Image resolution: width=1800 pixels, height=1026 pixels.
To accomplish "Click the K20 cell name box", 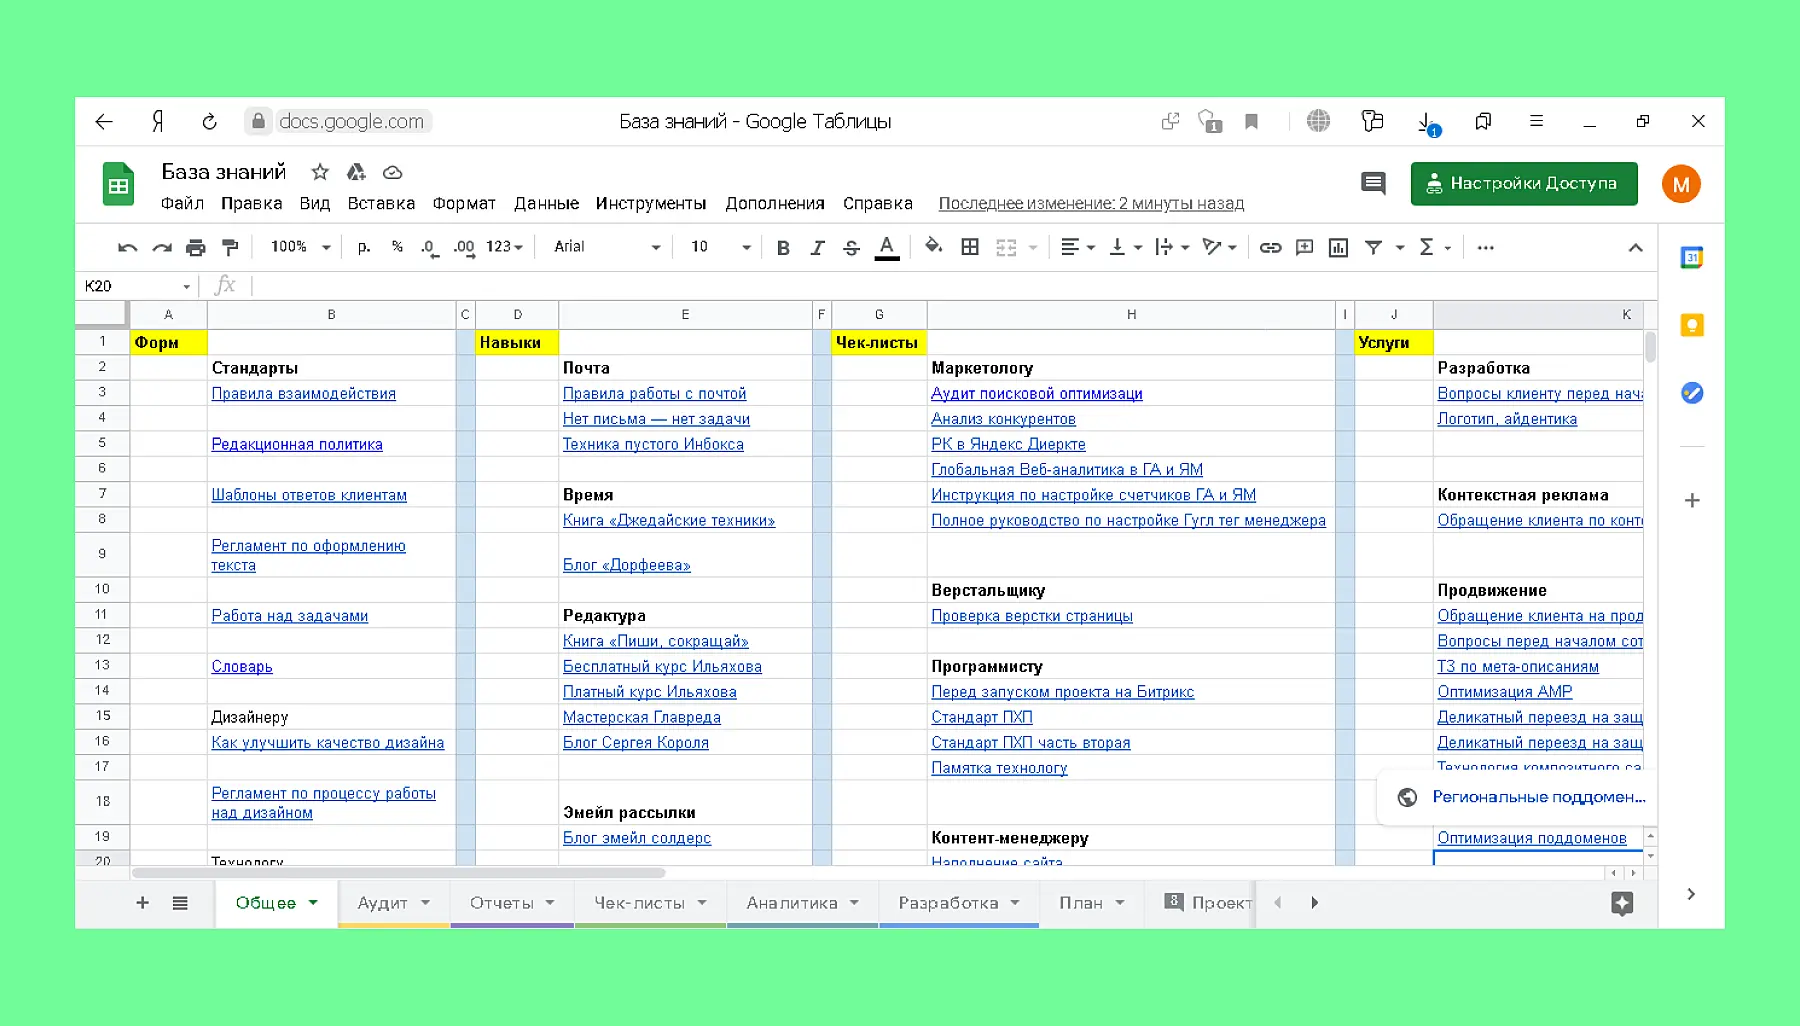I will 136,286.
